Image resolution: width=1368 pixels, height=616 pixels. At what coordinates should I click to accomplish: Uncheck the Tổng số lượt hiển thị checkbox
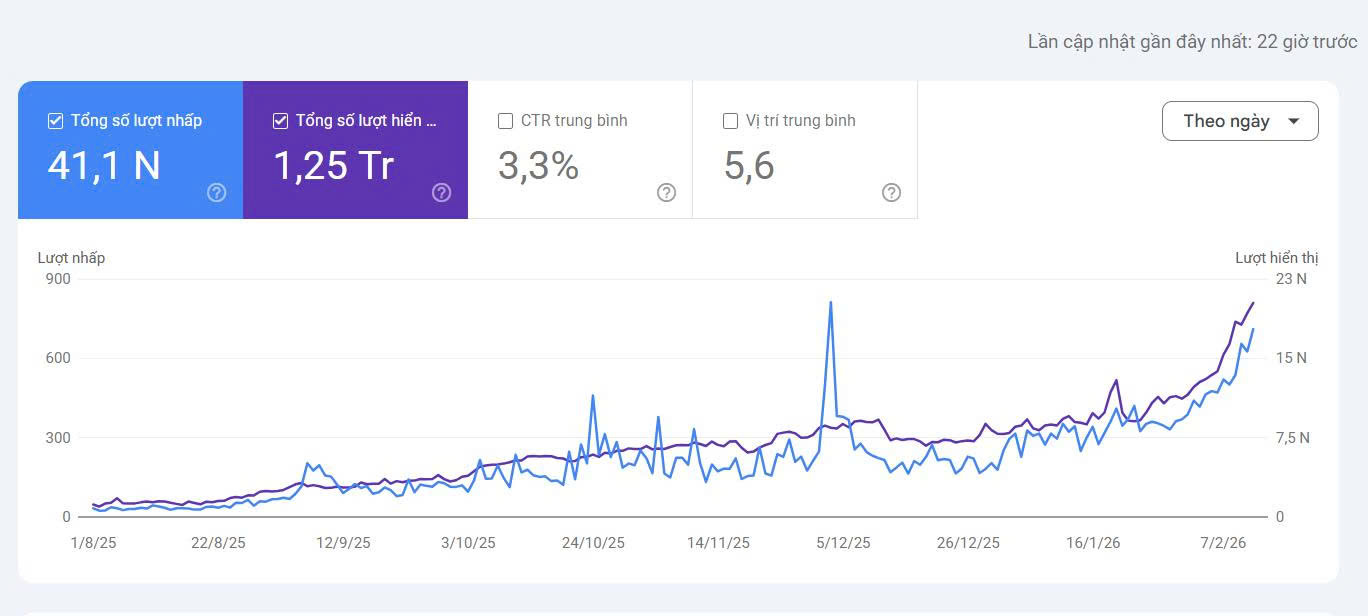coord(281,121)
